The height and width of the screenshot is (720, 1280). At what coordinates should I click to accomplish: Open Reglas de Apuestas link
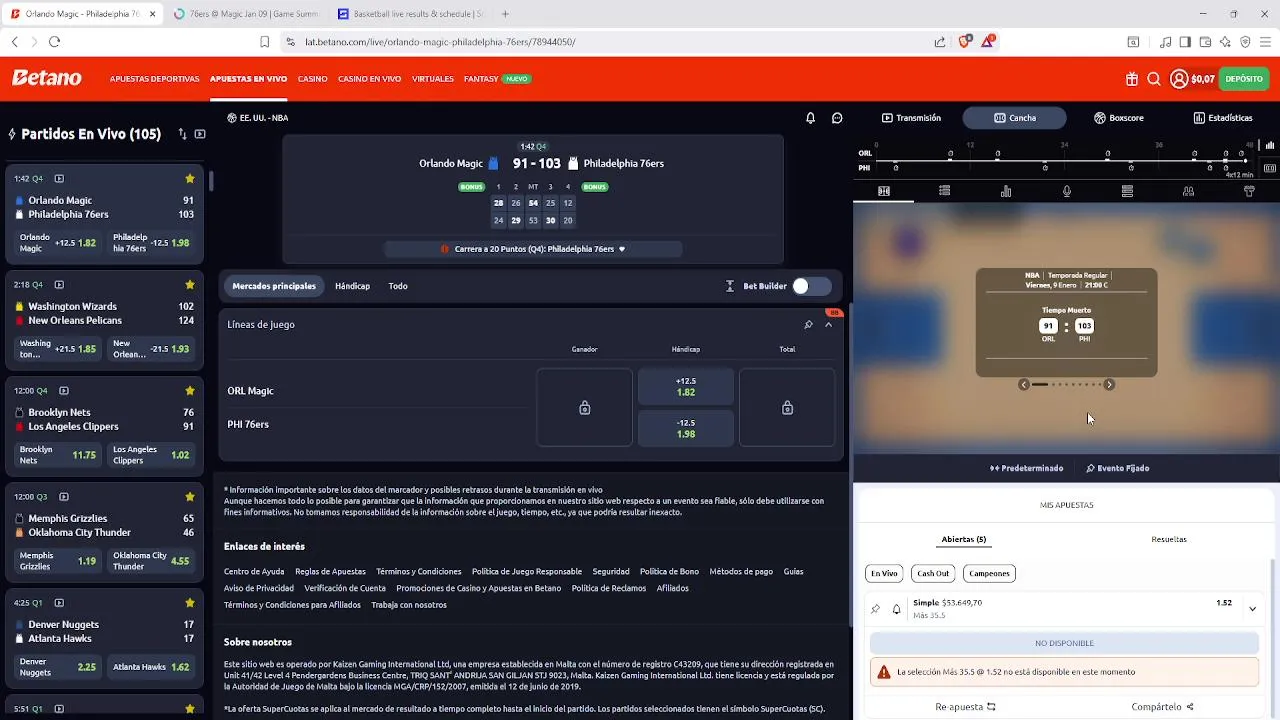(x=330, y=572)
